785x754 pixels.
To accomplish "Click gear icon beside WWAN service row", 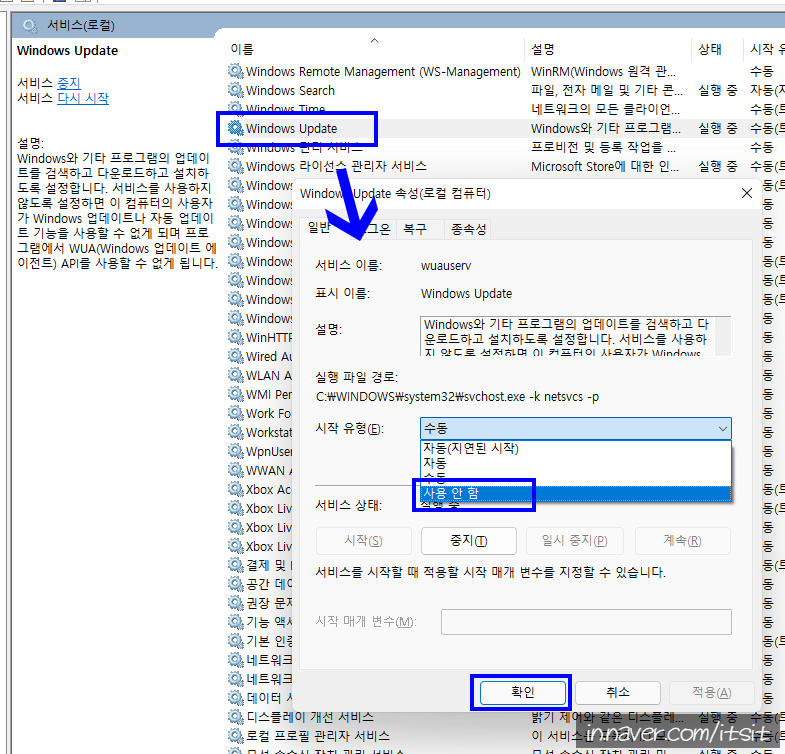I will (235, 470).
